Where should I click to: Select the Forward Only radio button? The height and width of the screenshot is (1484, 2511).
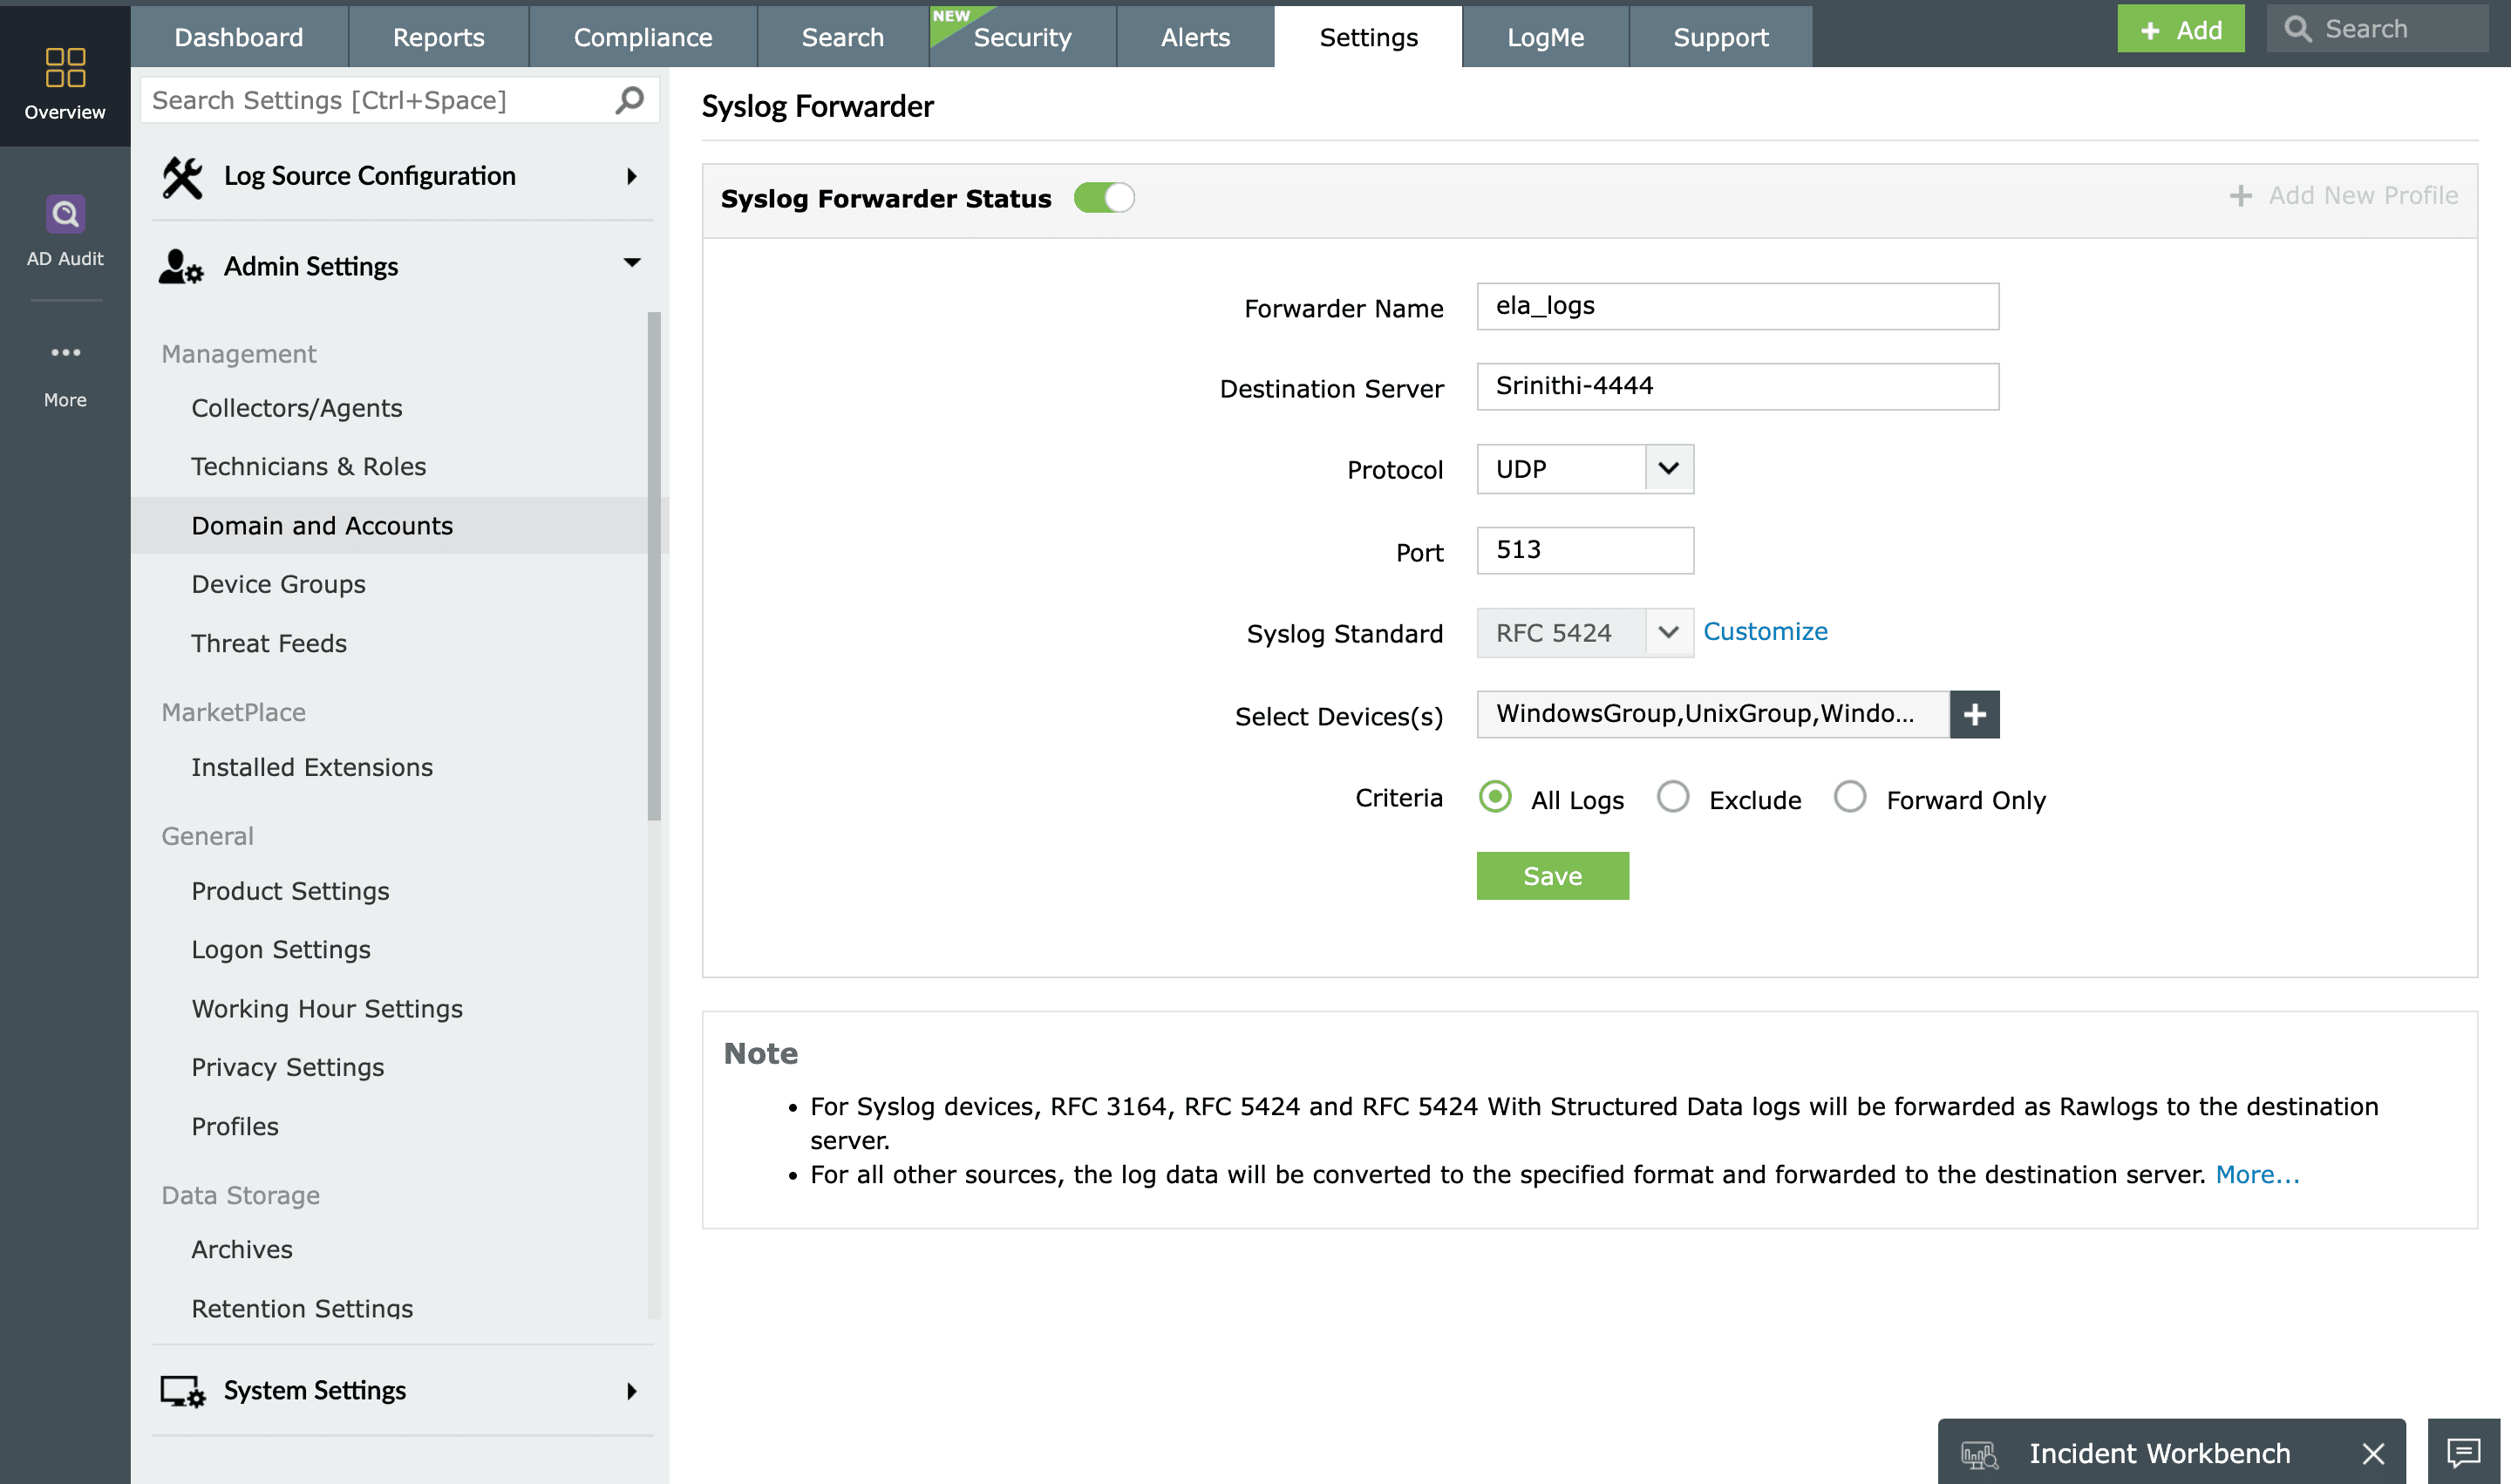coord(1849,797)
